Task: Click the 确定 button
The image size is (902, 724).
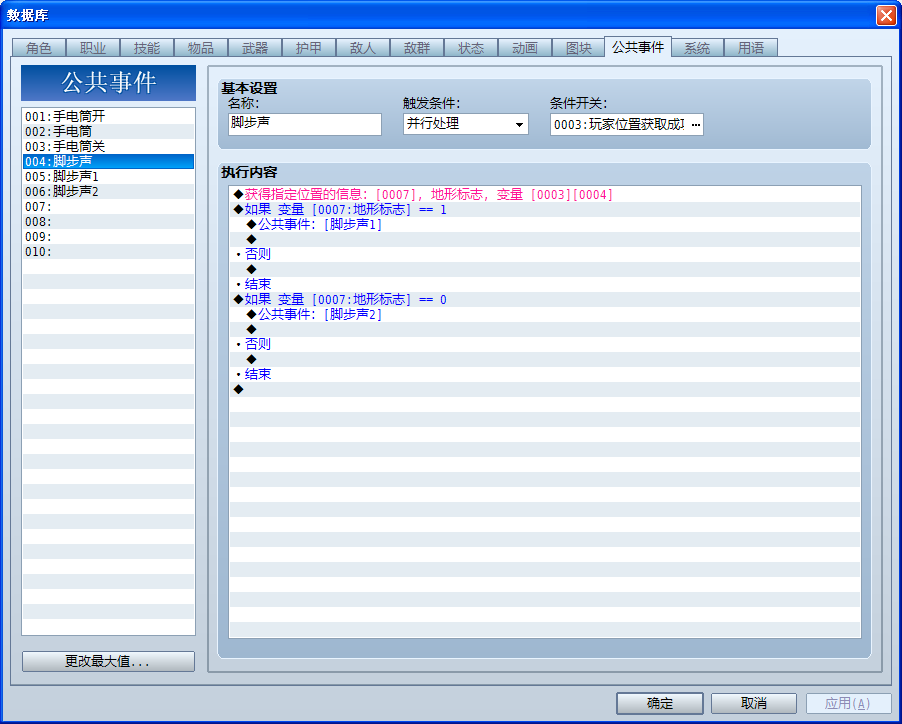Action: [660, 703]
